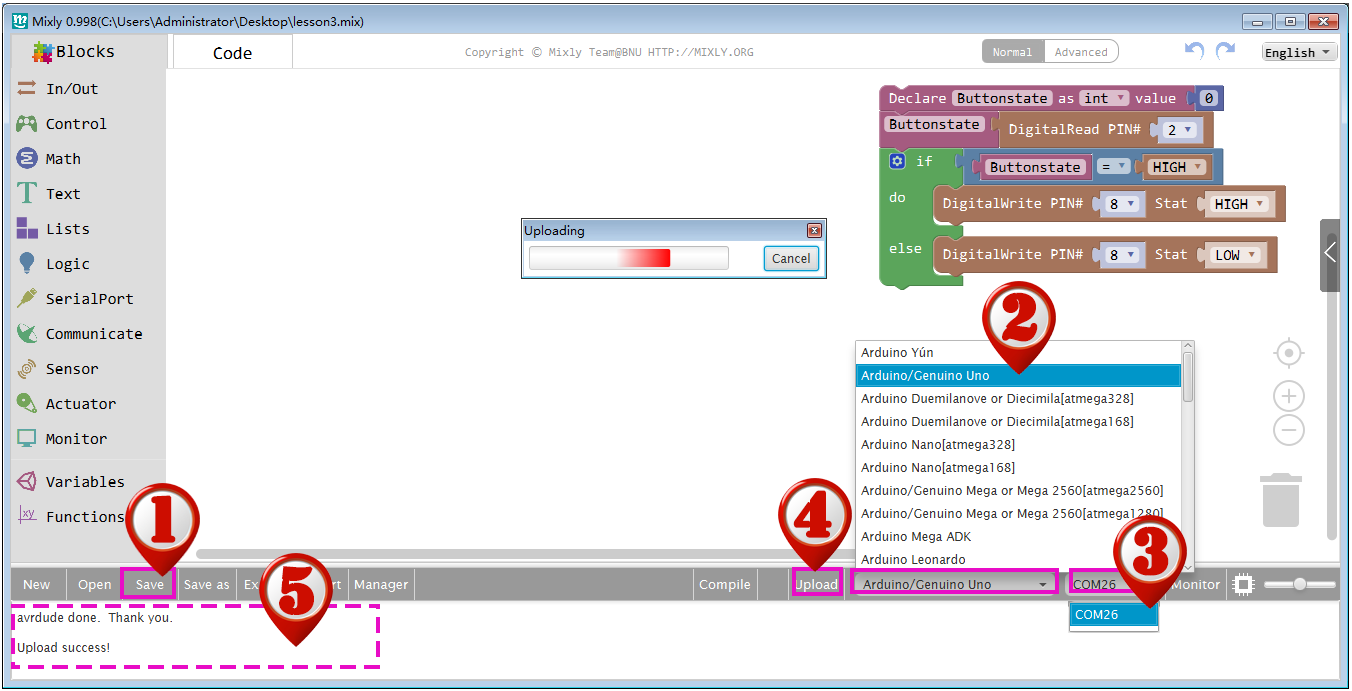Upload the program to the board
This screenshot has height=691, width=1352.
tap(817, 584)
